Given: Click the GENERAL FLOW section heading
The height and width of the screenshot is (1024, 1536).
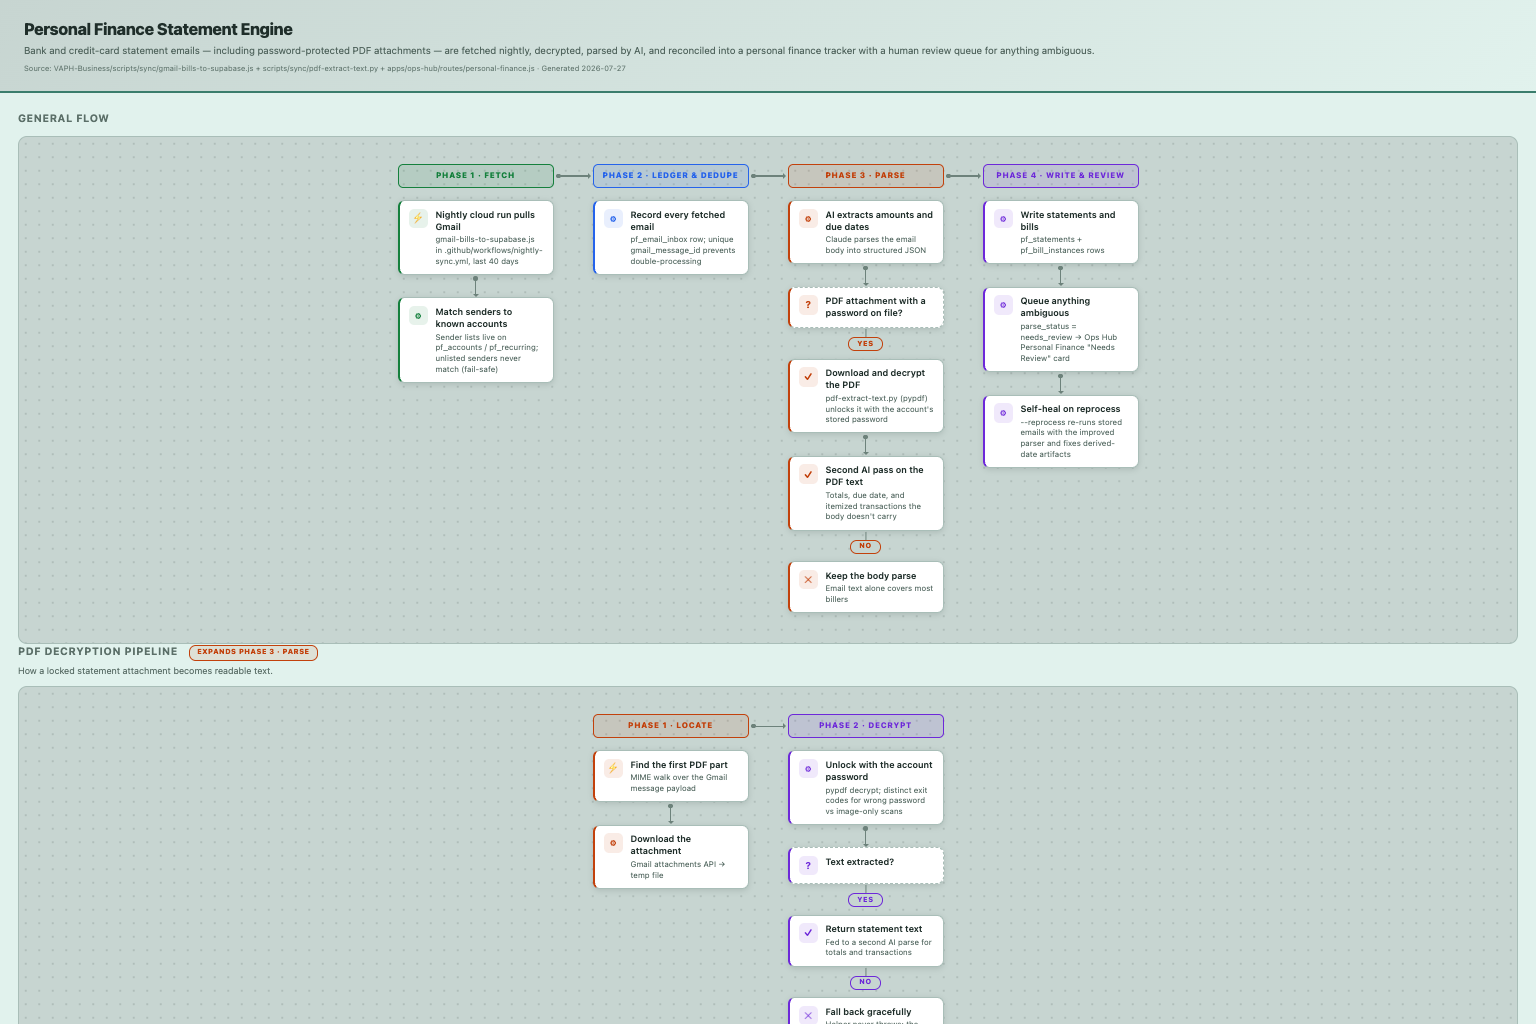Looking at the screenshot, I should tap(63, 118).
